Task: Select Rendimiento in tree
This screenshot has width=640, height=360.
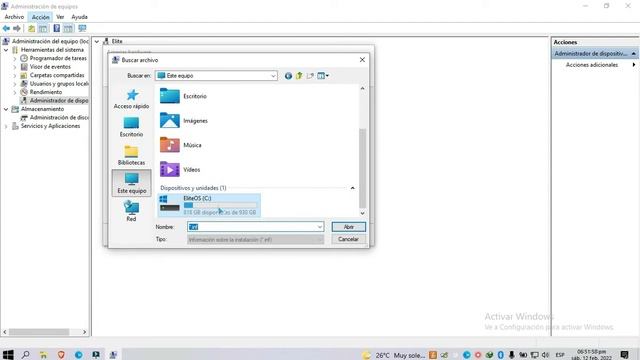Action: pyautogui.click(x=46, y=92)
